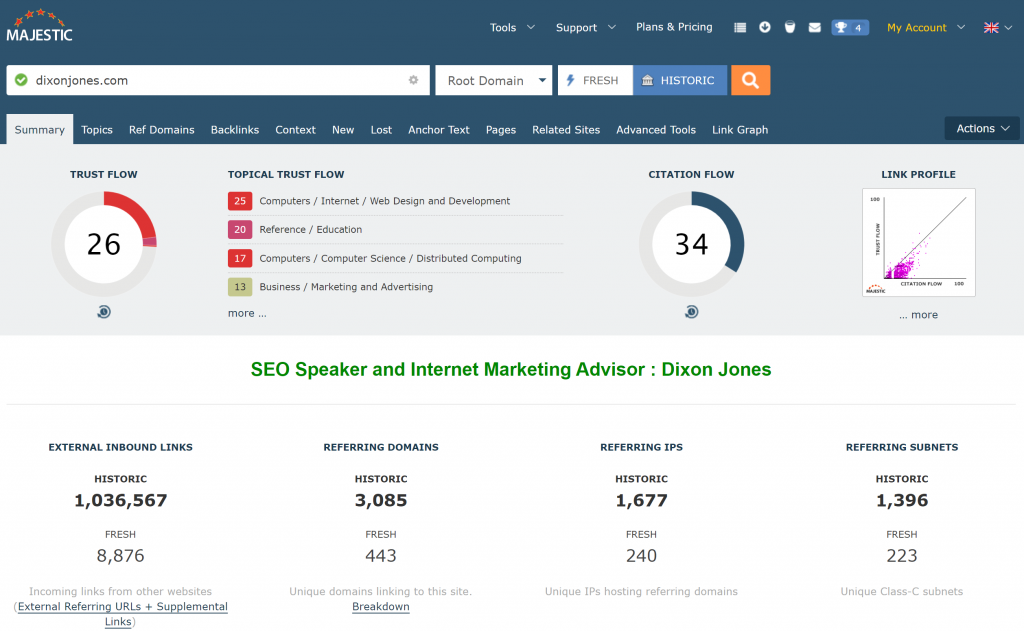Click fresh referring subnets value 223

pos(902,556)
